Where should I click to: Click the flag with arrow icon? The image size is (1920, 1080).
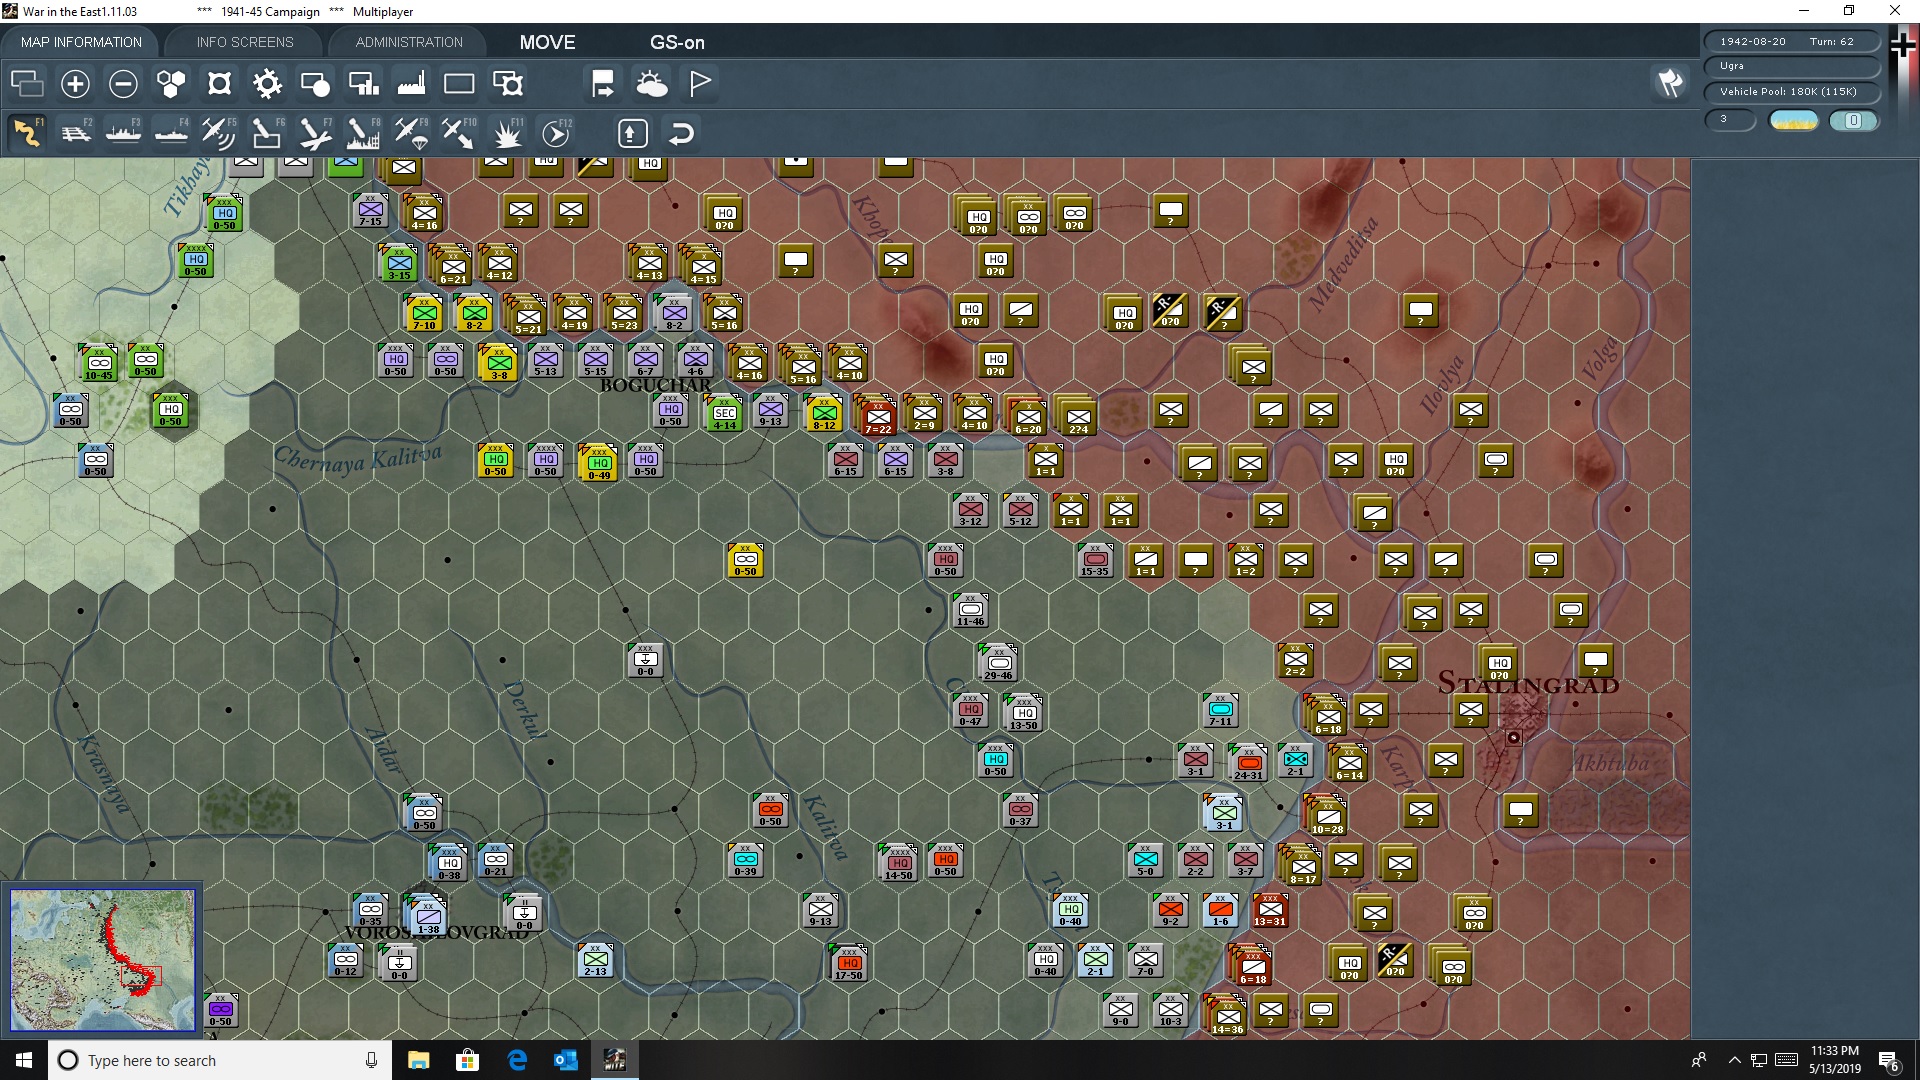pos(603,83)
